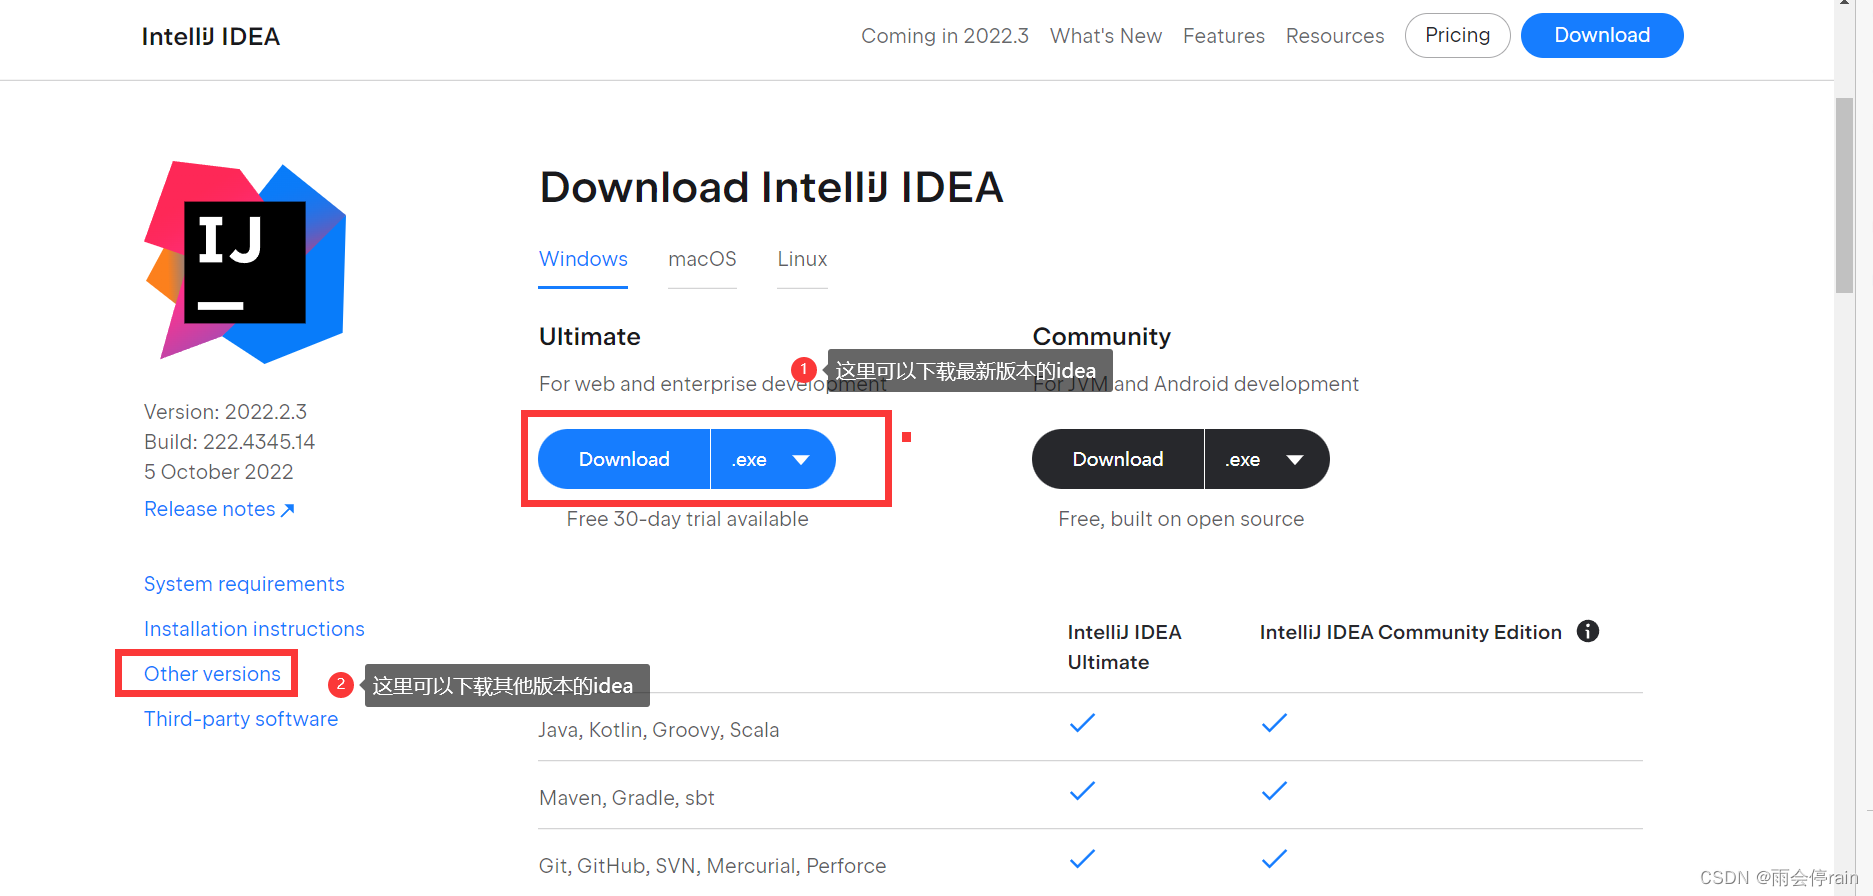This screenshot has width=1873, height=896.
Task: Download the Community edition
Action: pyautogui.click(x=1118, y=459)
